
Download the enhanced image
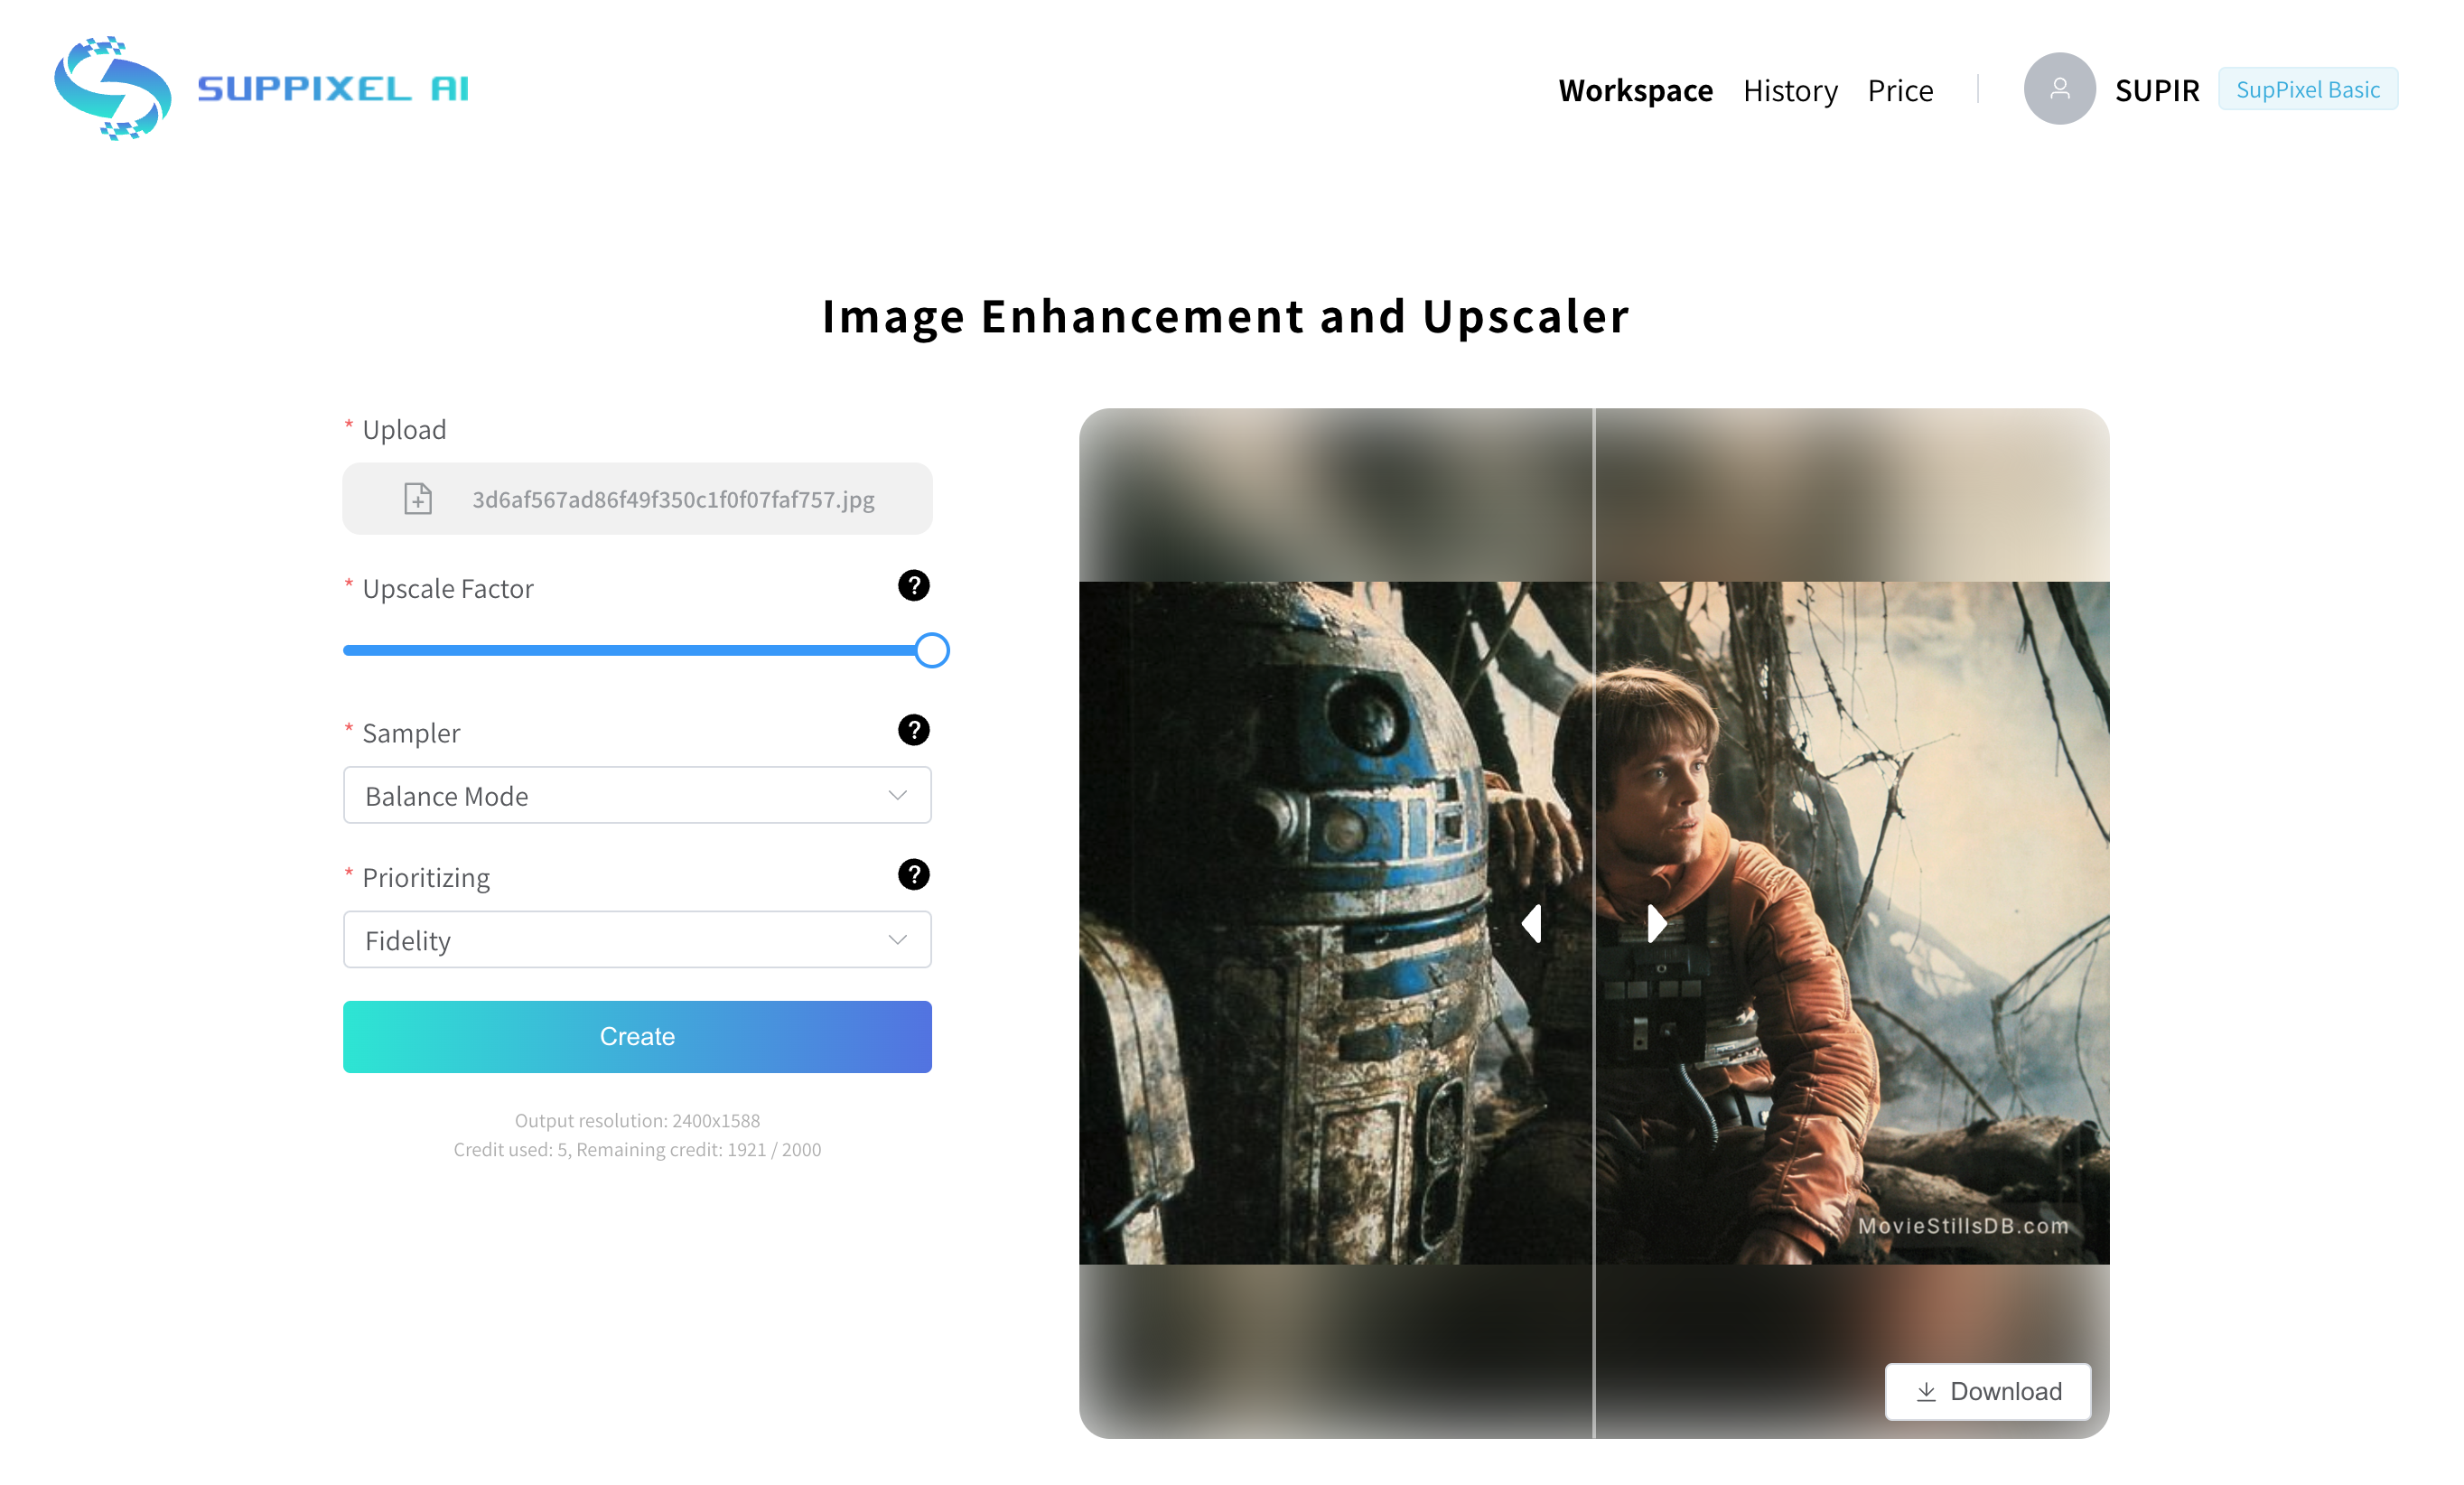(1987, 1391)
